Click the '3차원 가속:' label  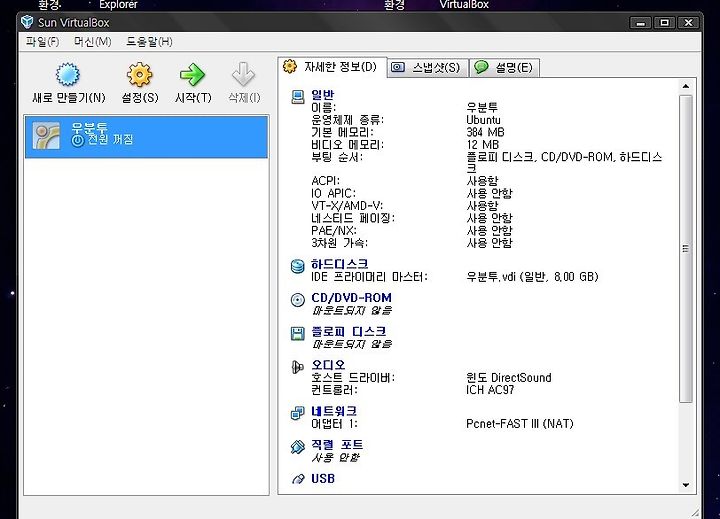pyautogui.click(x=339, y=243)
